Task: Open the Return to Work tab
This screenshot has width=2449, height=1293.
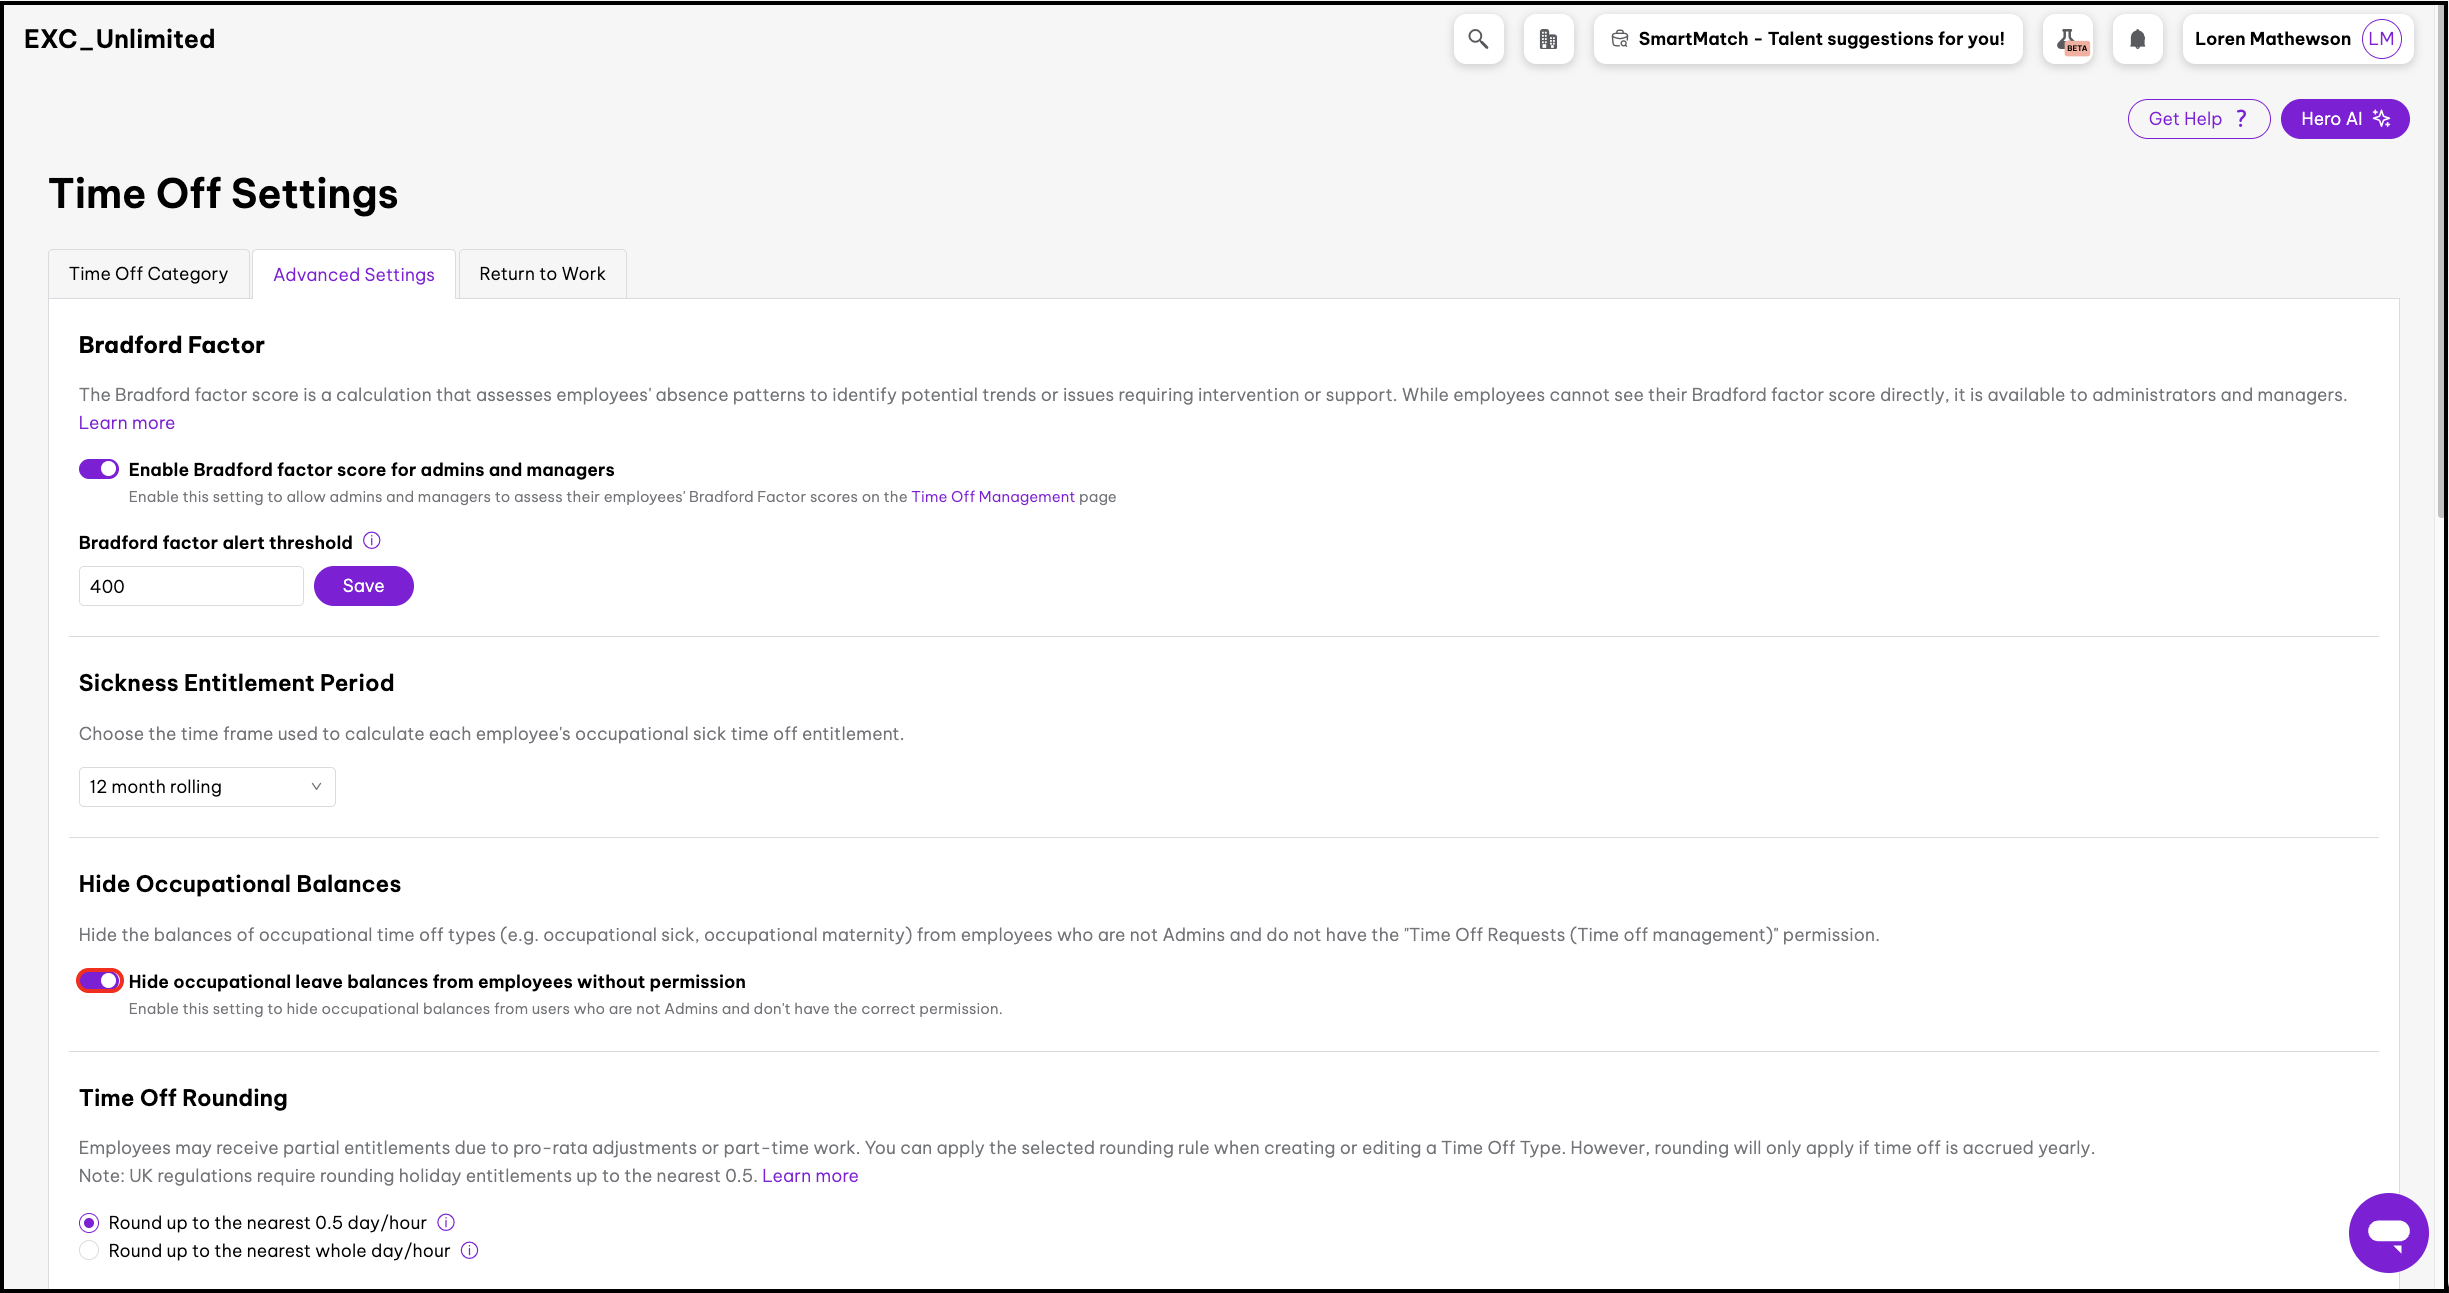Action: tap(542, 274)
